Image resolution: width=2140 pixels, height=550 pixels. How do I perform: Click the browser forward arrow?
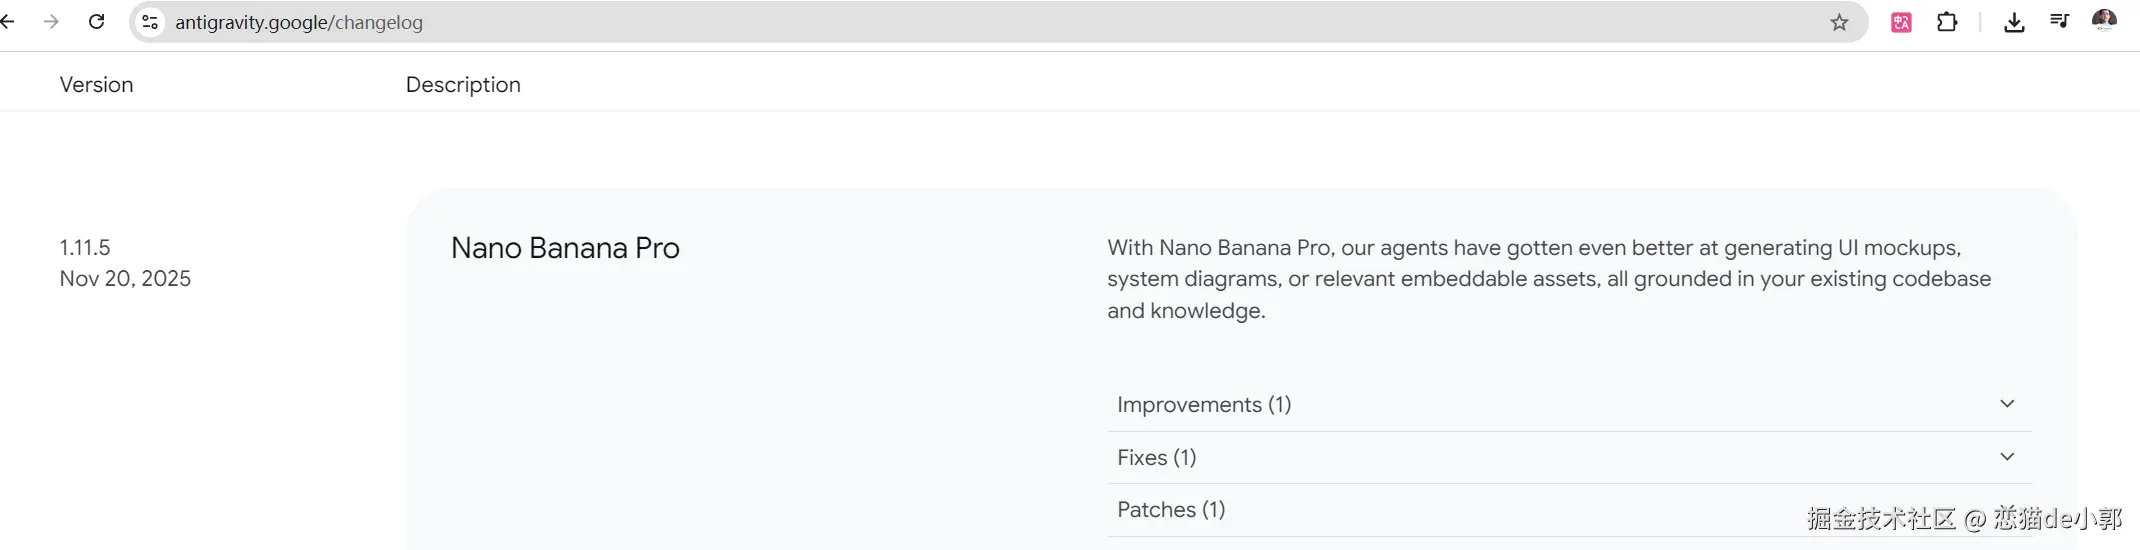coord(52,22)
